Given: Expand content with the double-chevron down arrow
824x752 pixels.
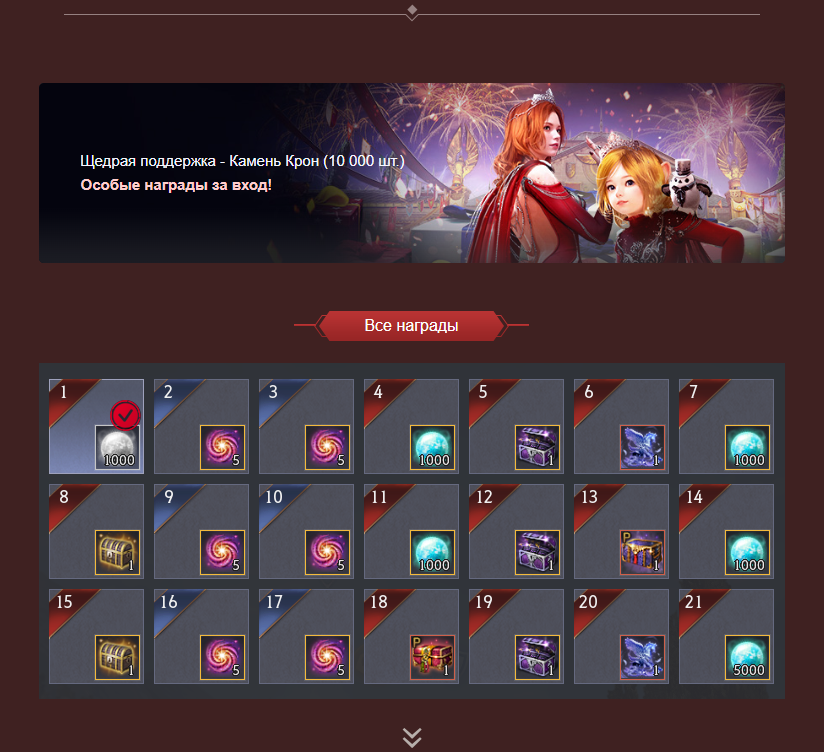Looking at the screenshot, I should [412, 737].
